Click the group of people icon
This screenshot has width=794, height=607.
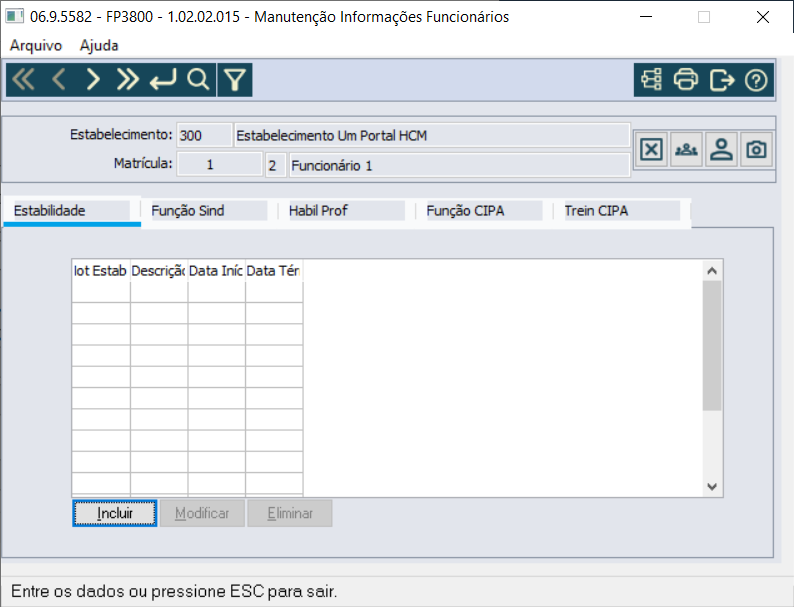pos(686,149)
